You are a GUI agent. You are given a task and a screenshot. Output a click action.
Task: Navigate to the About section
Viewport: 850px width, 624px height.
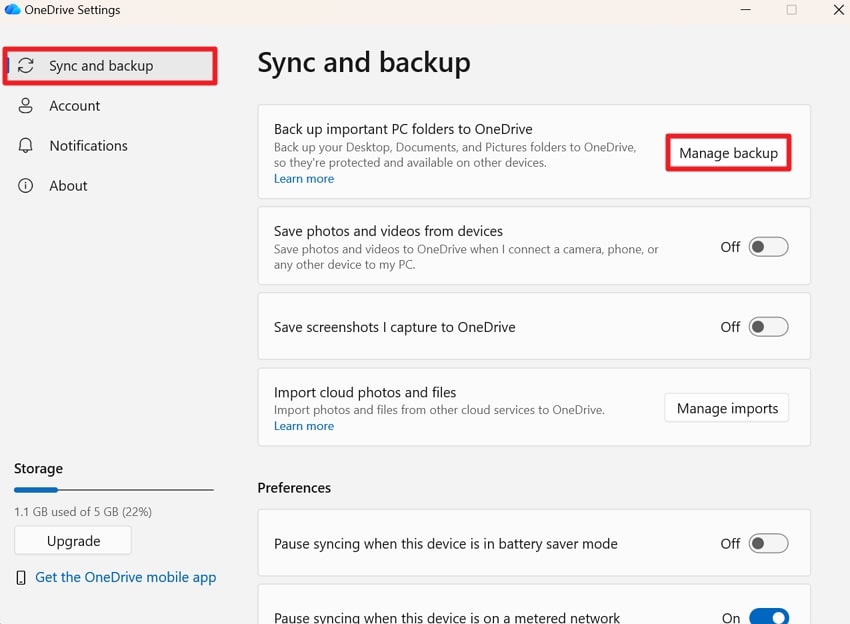click(x=68, y=185)
